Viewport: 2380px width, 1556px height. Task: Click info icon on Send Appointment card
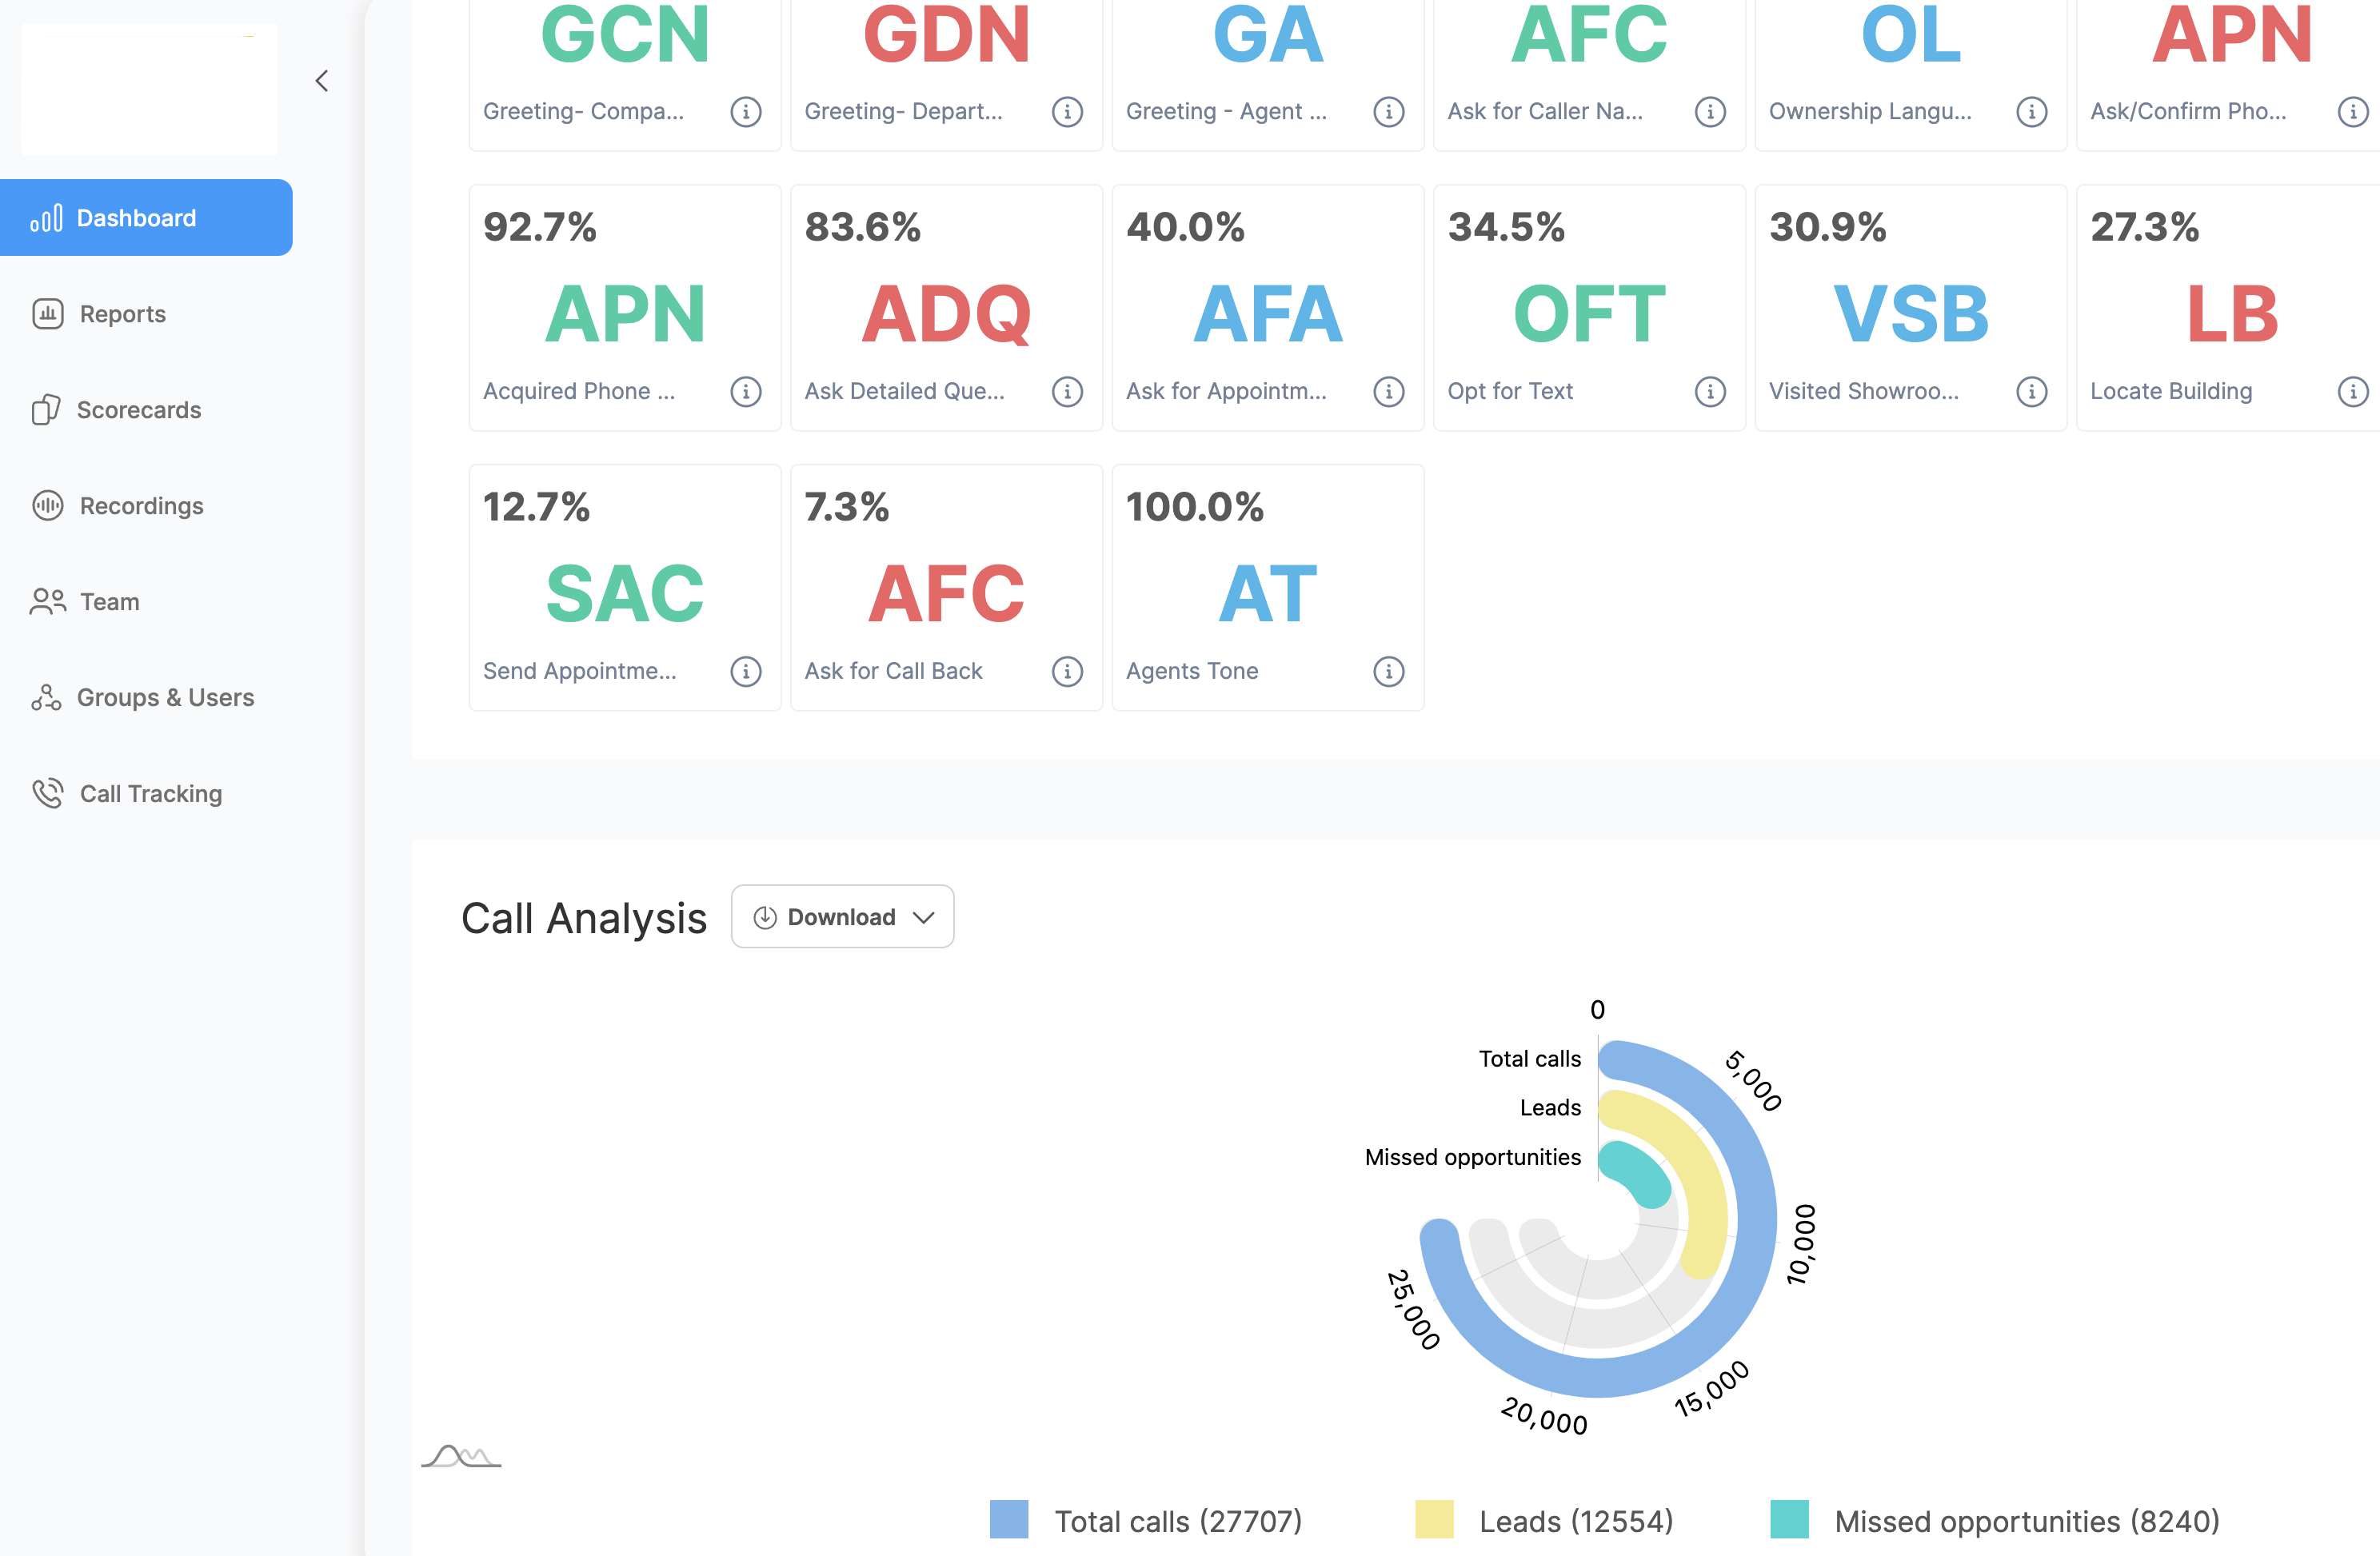coord(745,671)
